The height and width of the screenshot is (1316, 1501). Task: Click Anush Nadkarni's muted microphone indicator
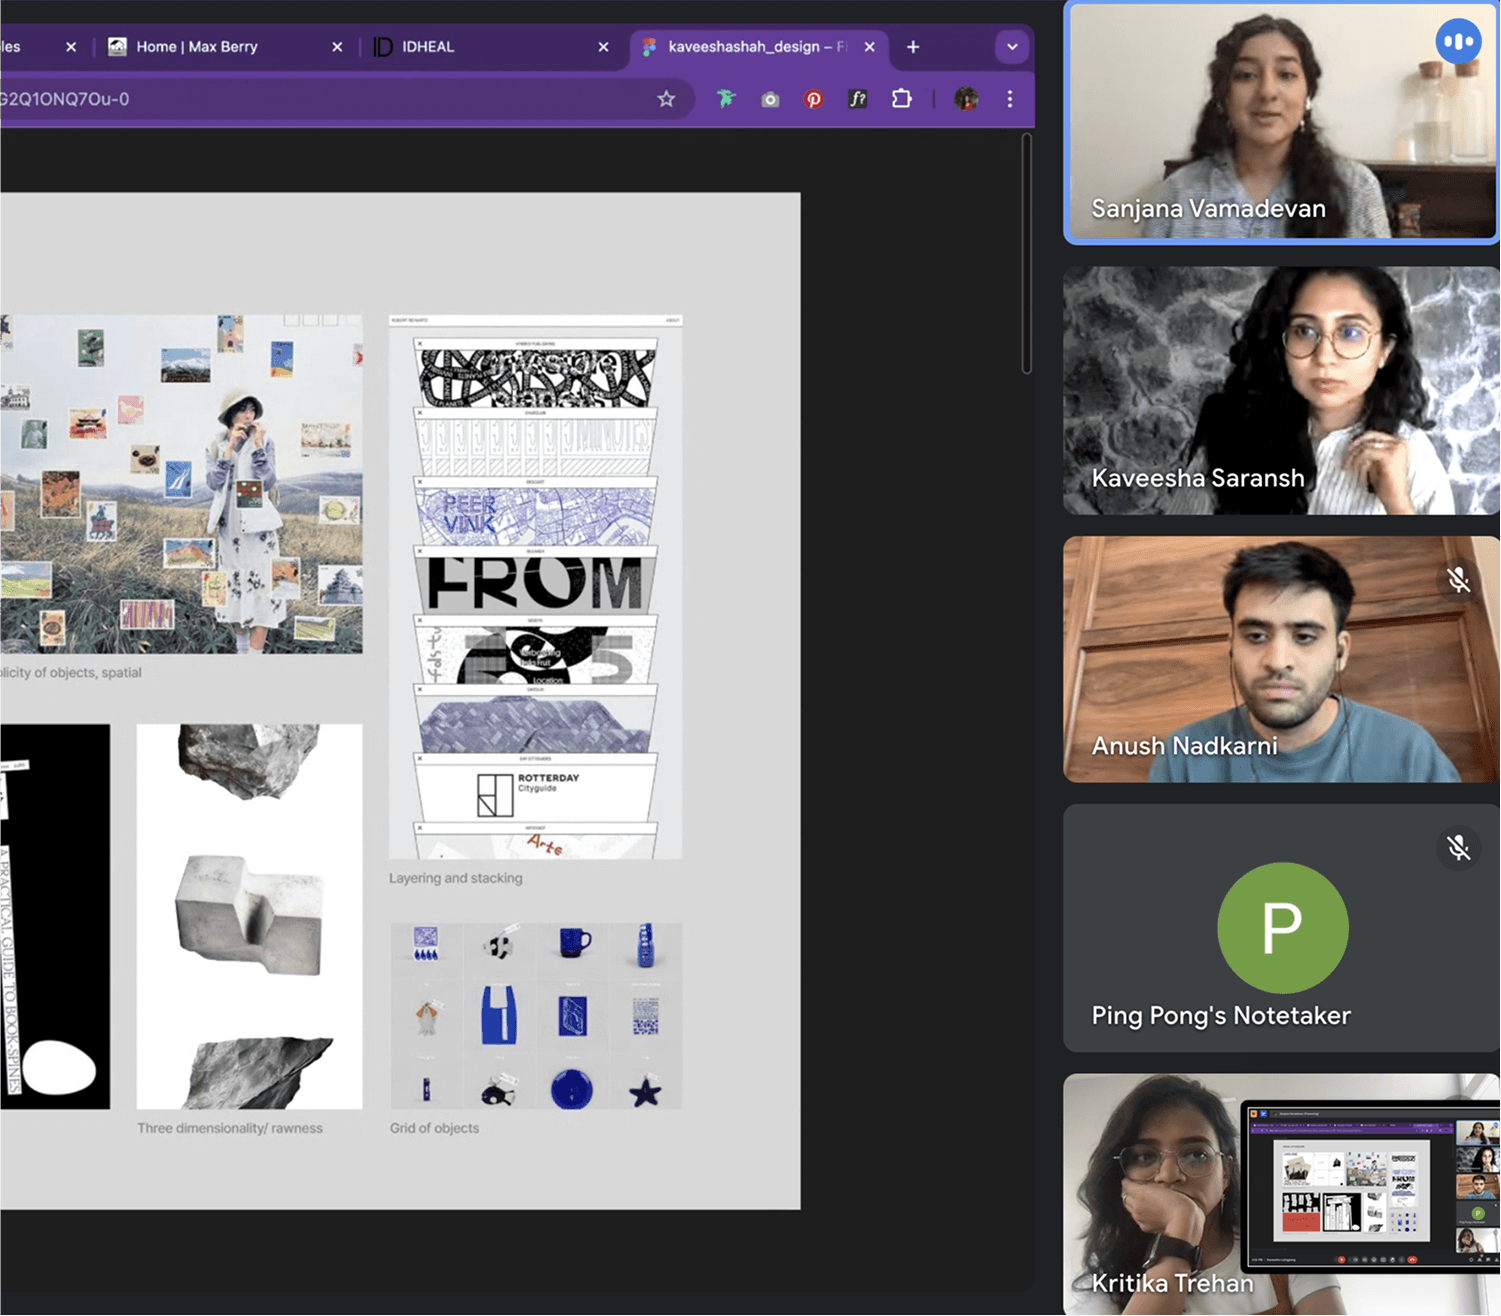click(x=1458, y=580)
